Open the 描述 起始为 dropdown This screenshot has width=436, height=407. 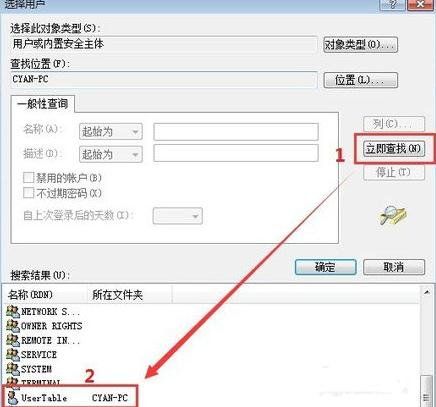(x=111, y=154)
